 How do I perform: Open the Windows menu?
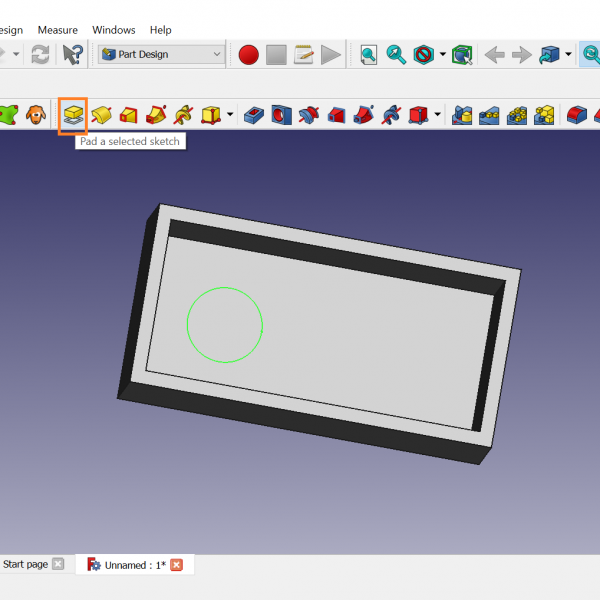tap(114, 30)
